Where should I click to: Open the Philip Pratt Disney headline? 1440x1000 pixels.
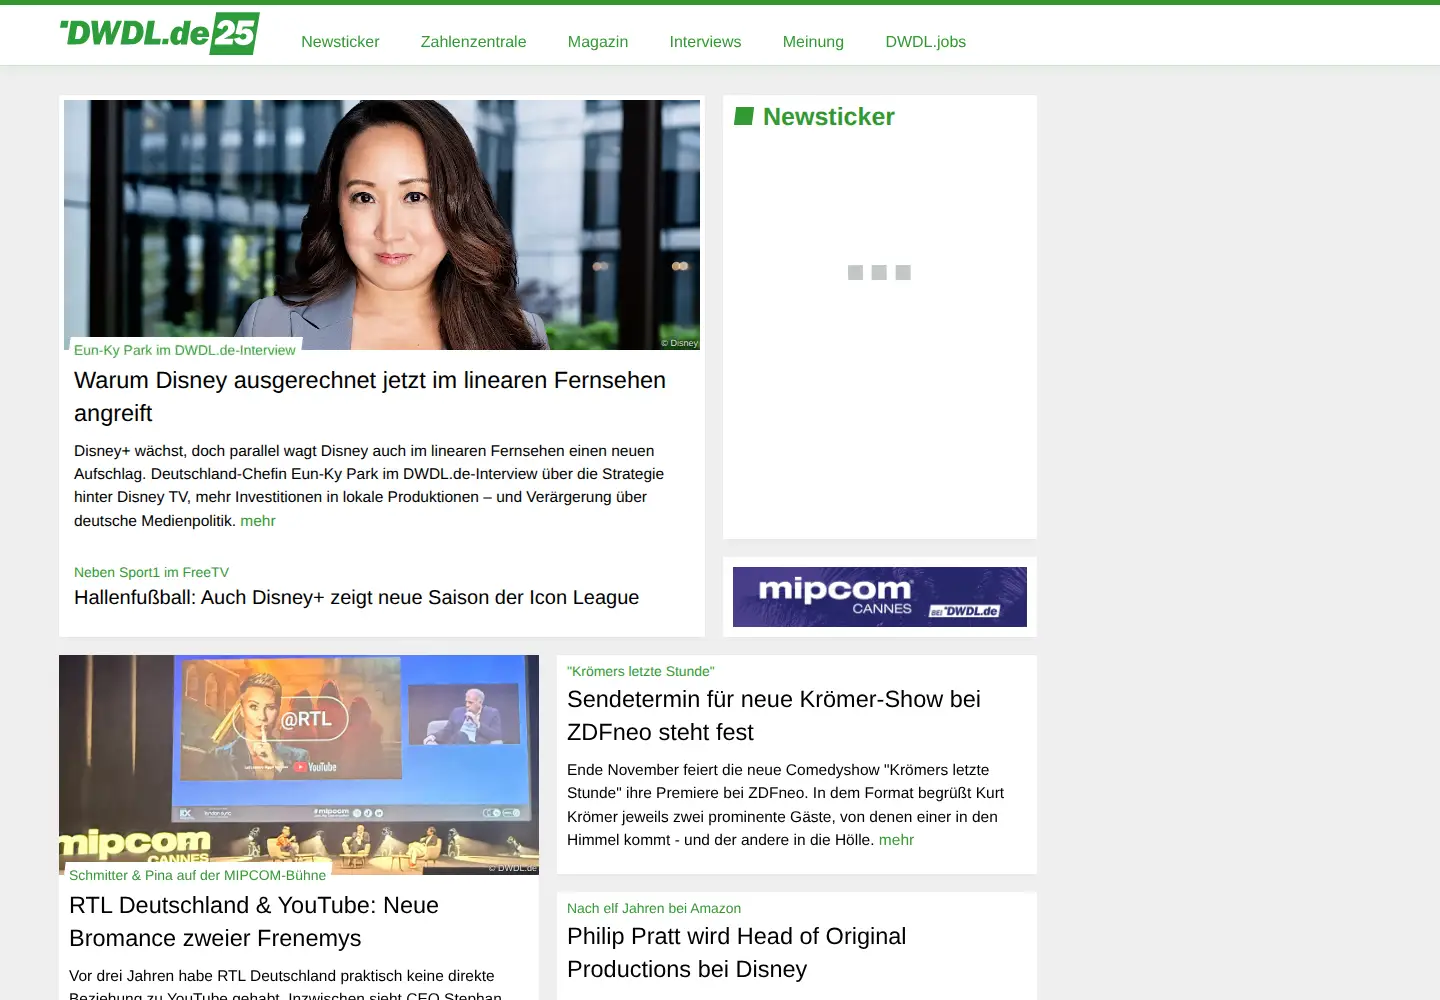point(737,953)
